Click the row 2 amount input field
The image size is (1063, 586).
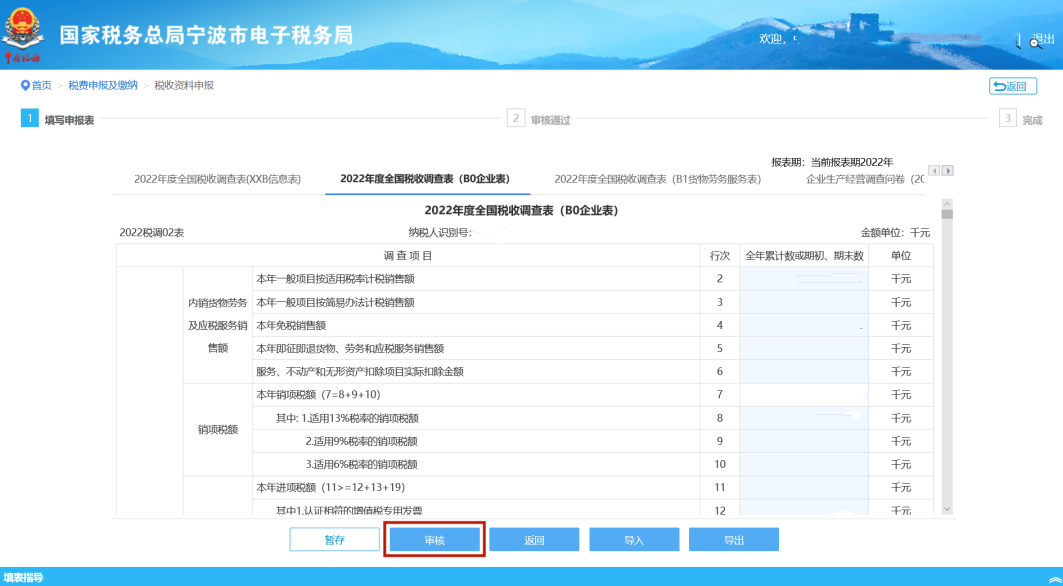(804, 279)
